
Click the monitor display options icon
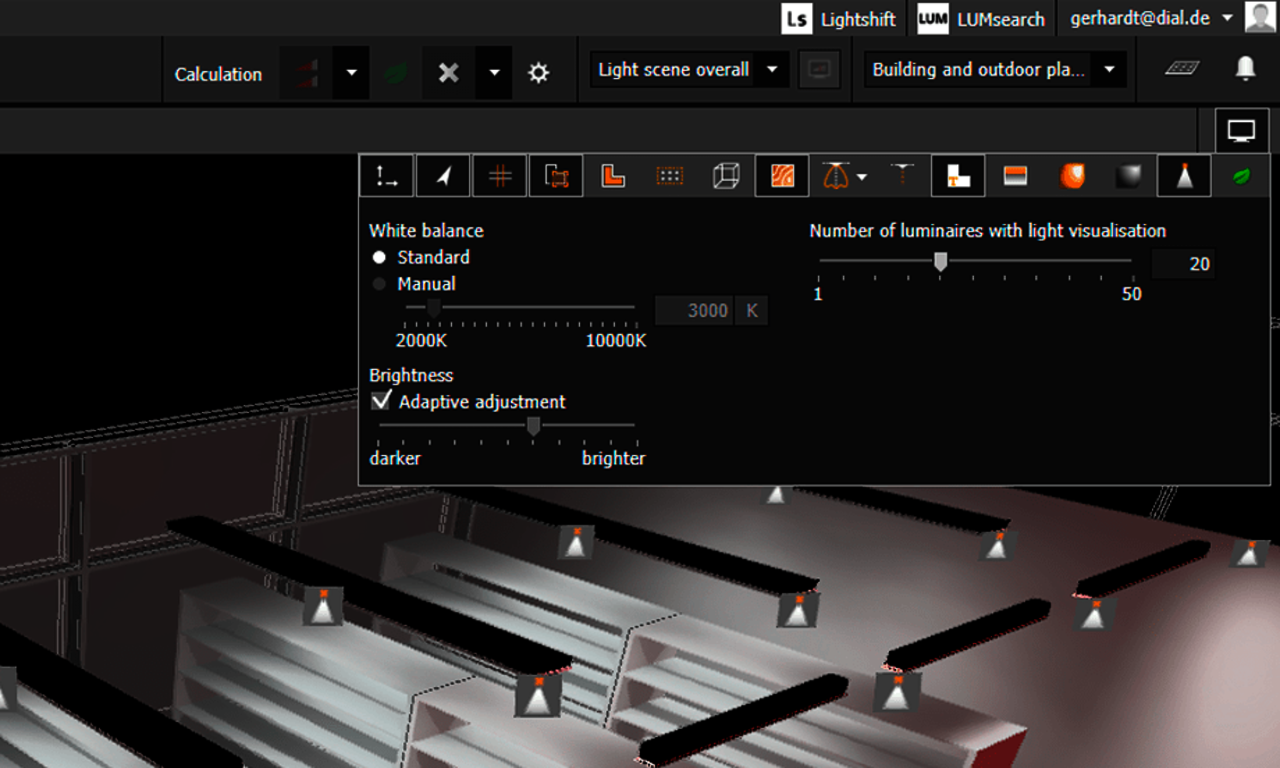1241,131
